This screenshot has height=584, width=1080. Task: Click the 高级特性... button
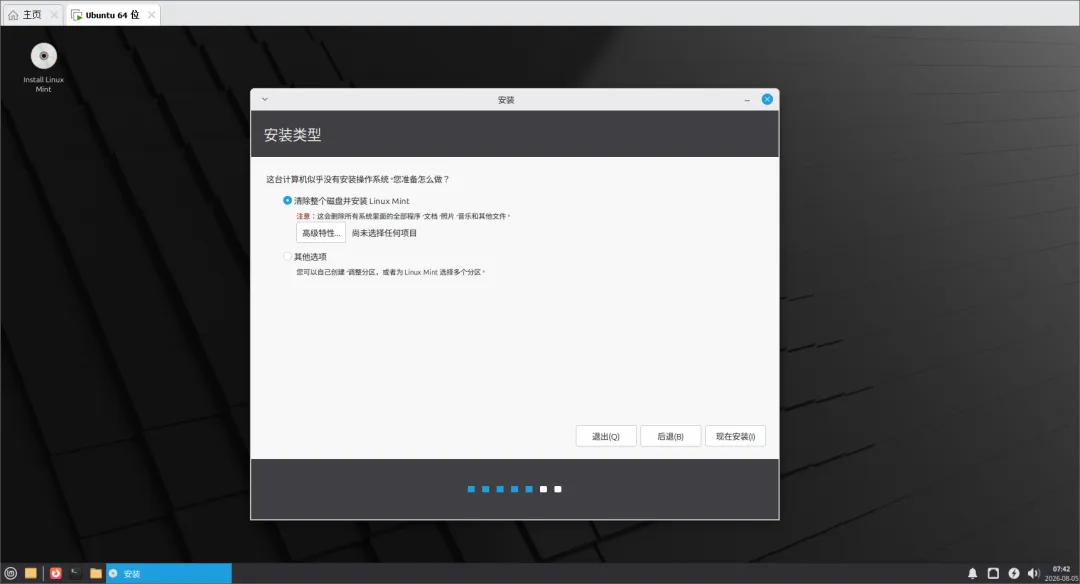point(321,233)
